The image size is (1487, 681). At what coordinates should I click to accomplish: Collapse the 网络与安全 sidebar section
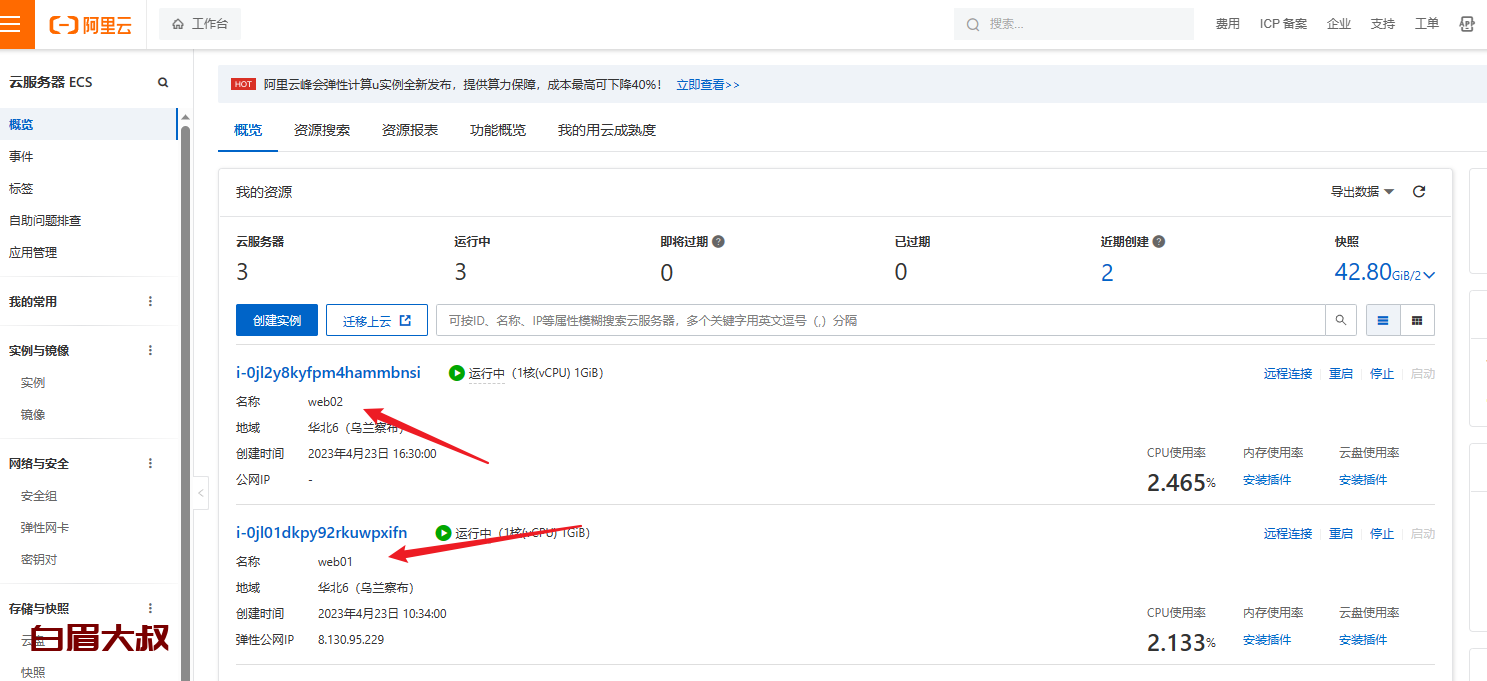(x=39, y=463)
